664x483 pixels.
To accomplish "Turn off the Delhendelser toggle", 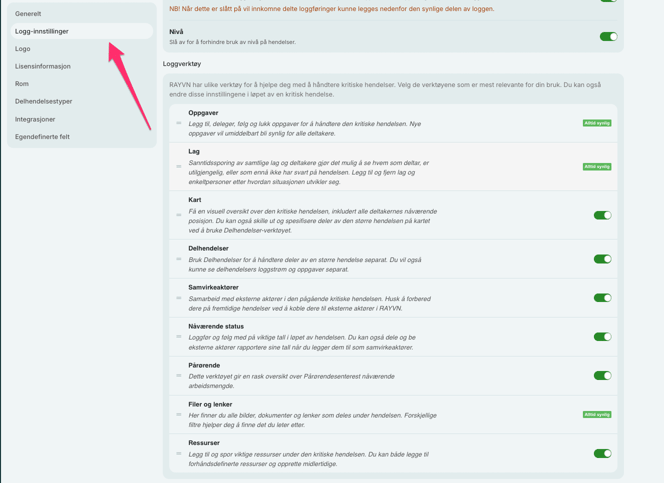I will point(602,259).
